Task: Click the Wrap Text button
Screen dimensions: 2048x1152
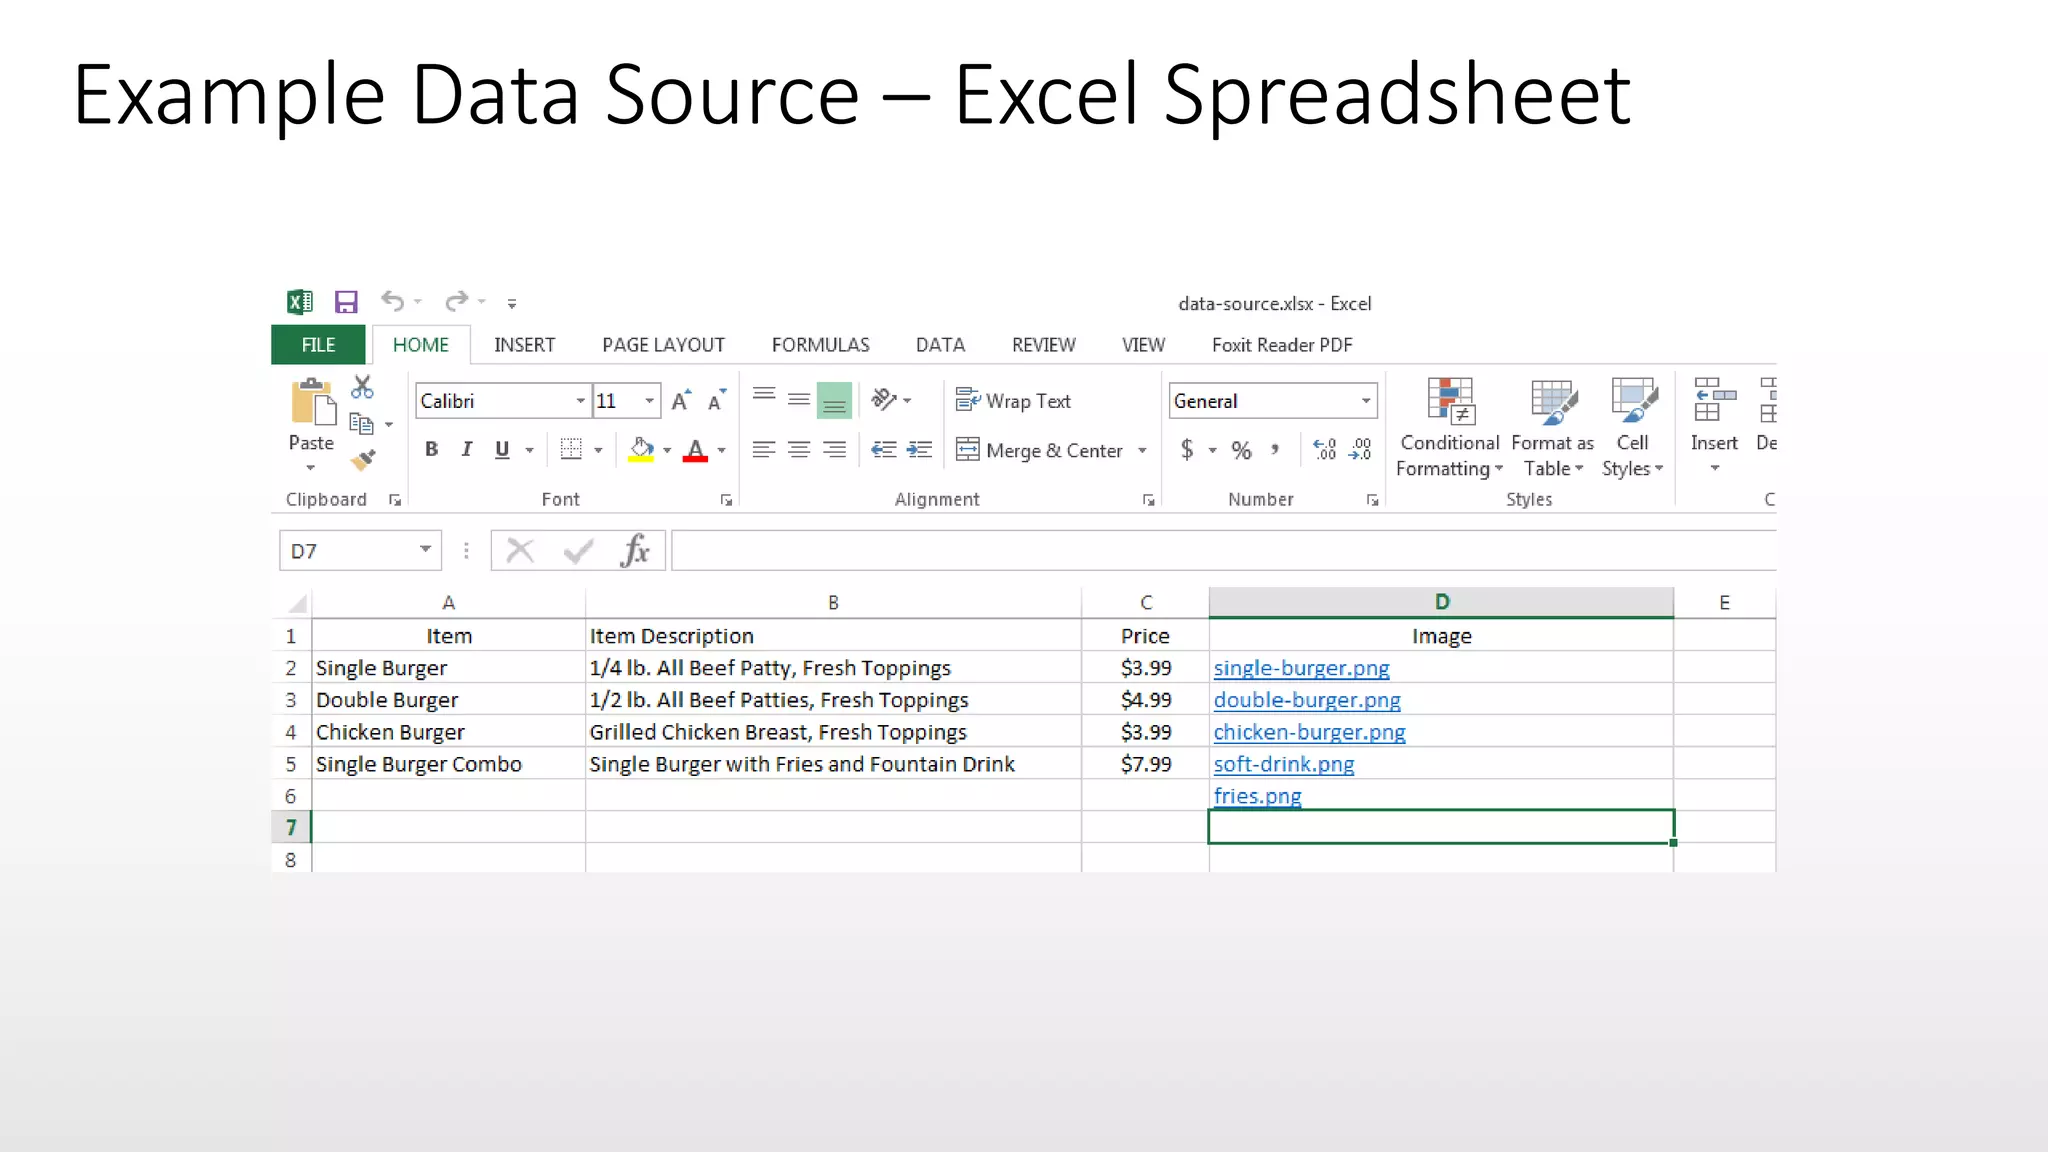Action: click(x=1013, y=401)
